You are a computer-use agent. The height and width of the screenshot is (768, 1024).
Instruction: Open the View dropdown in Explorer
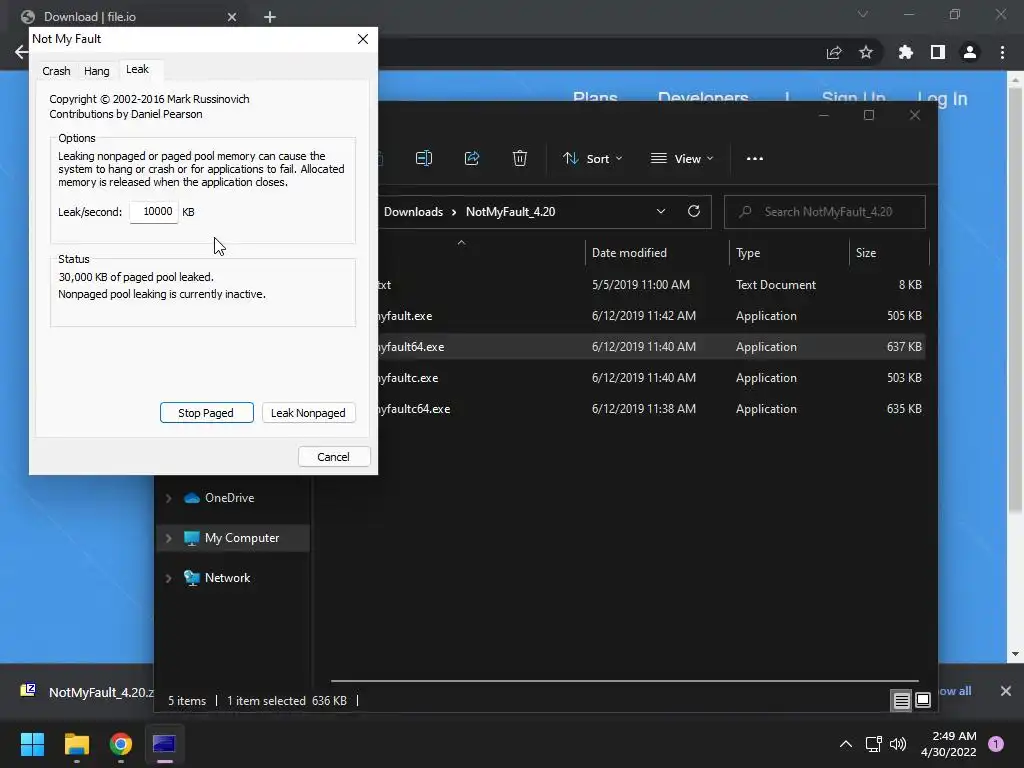point(682,159)
